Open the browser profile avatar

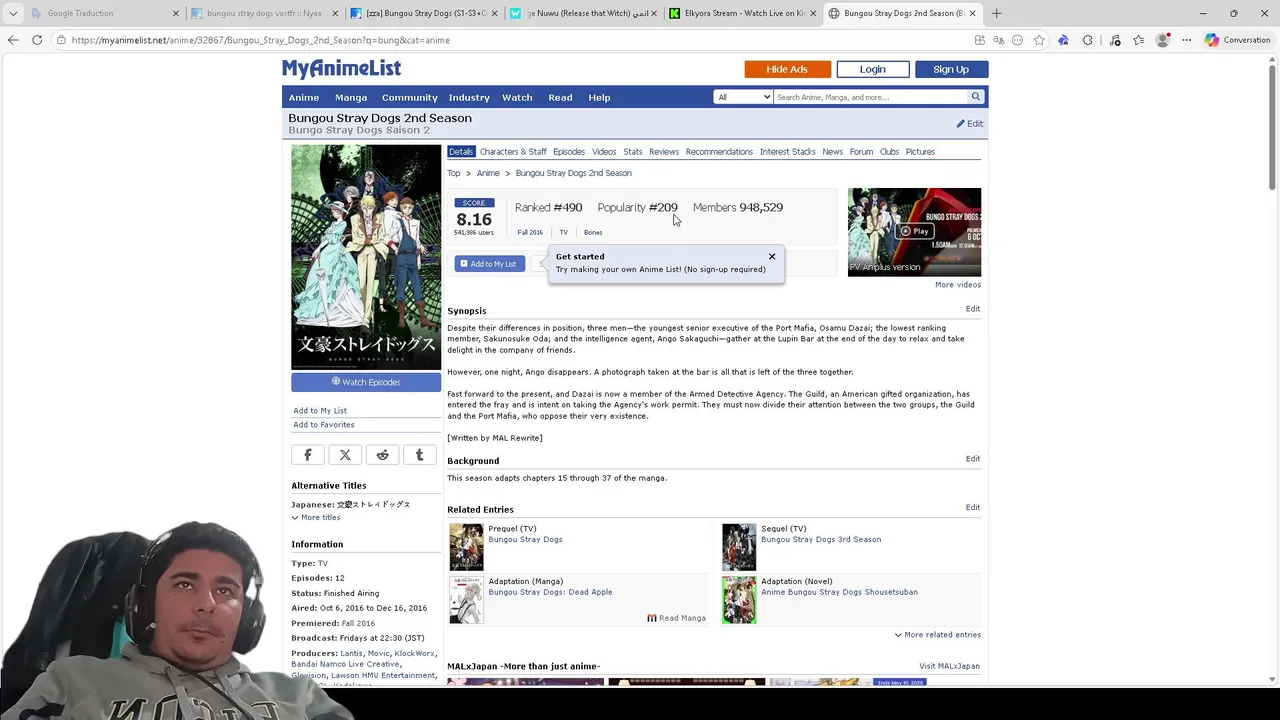tap(1162, 40)
